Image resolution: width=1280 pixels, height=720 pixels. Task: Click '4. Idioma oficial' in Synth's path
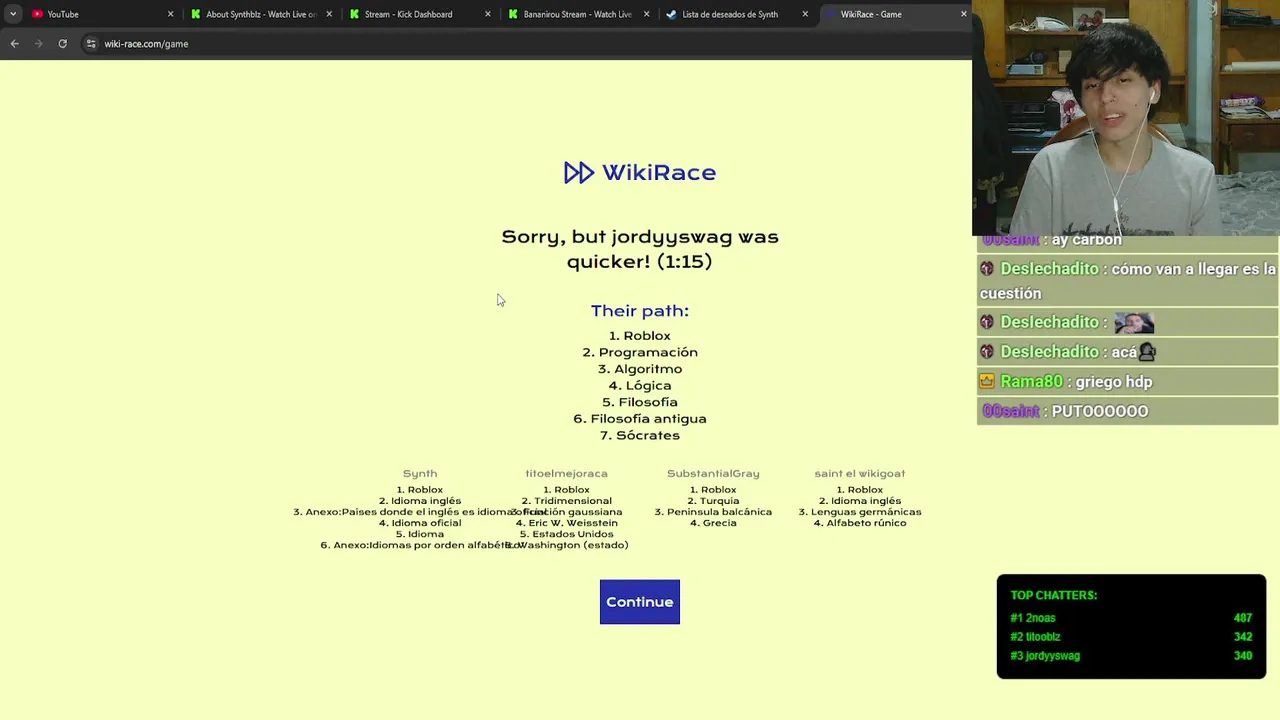420,523
